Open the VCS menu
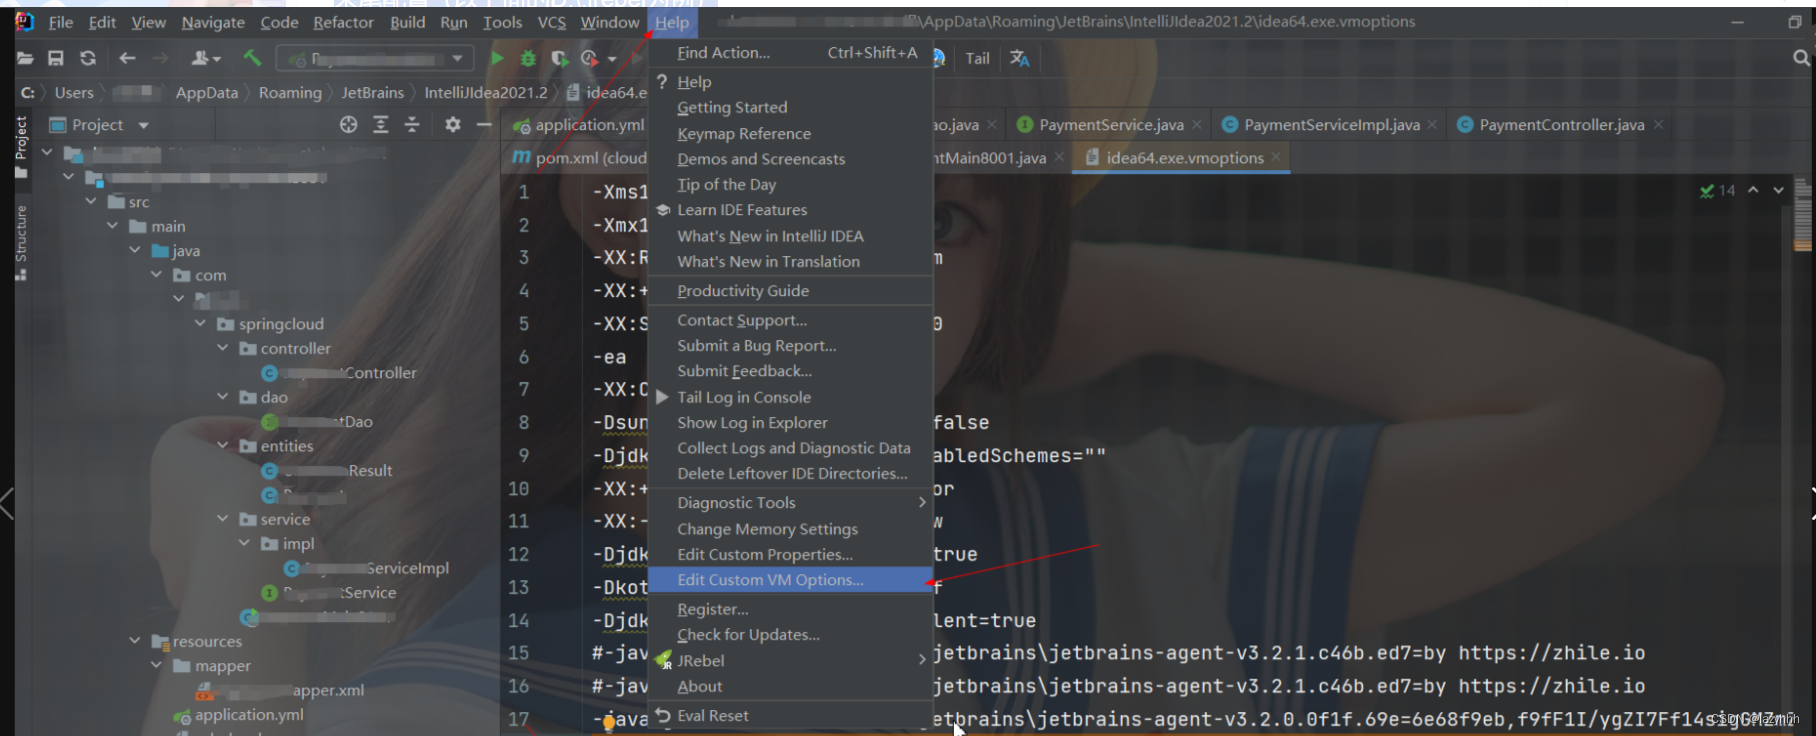Screen dimensions: 1816x736 coord(551,22)
